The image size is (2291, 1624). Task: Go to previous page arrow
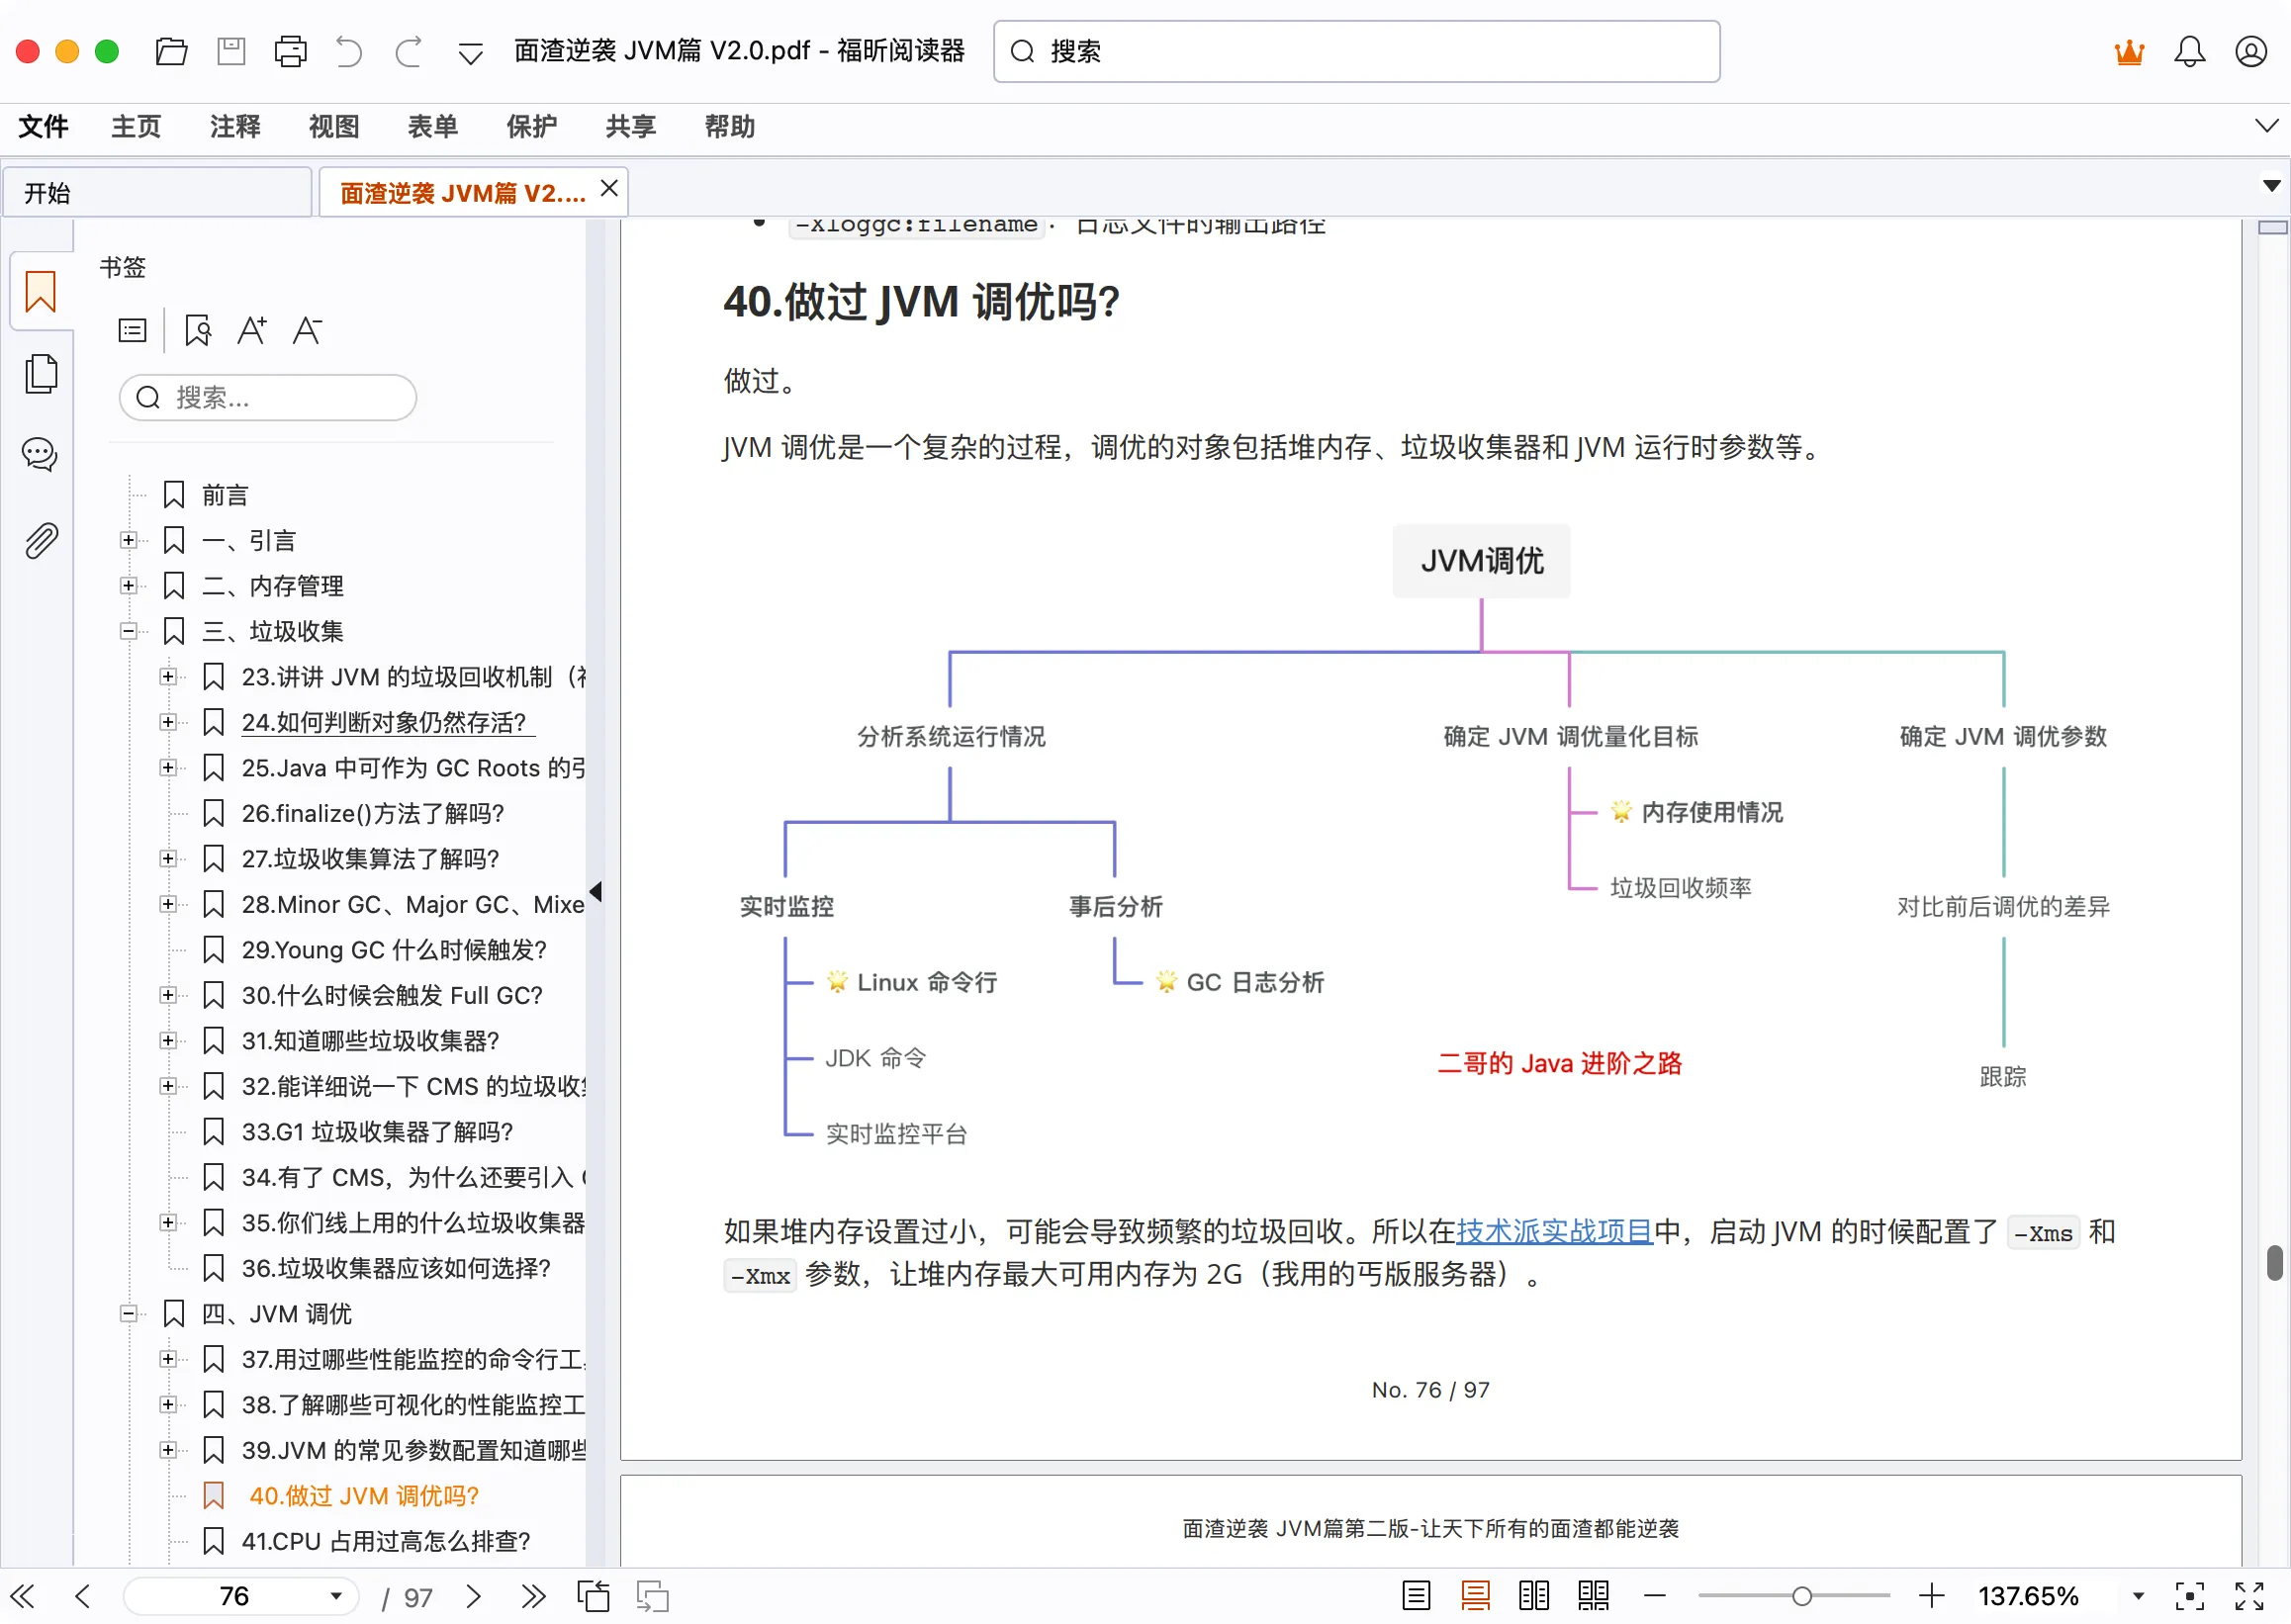83,1596
